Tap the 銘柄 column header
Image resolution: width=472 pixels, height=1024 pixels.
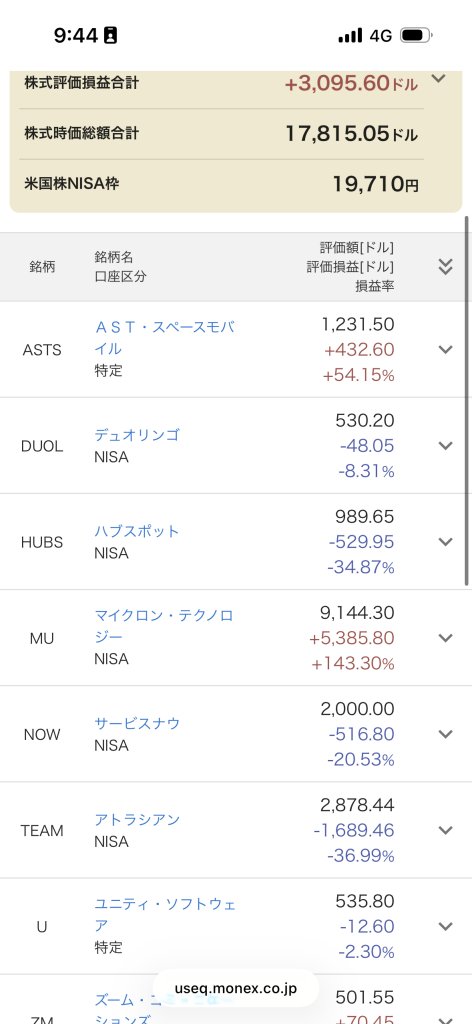pos(42,266)
